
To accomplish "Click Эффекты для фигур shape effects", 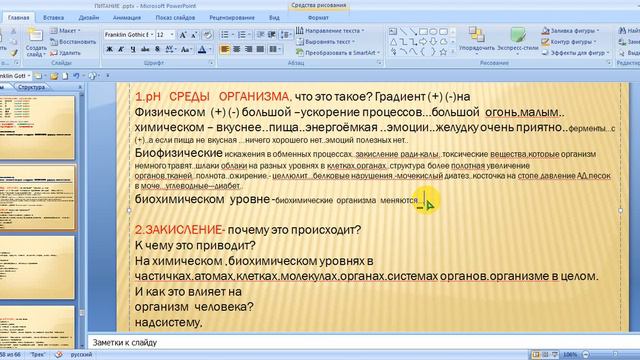I will [x=576, y=53].
